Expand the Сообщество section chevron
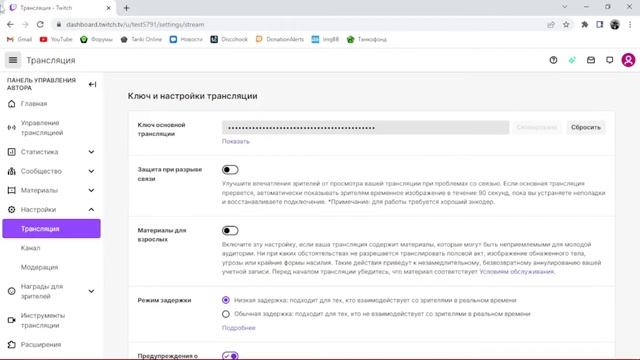The image size is (640, 360). (91, 171)
